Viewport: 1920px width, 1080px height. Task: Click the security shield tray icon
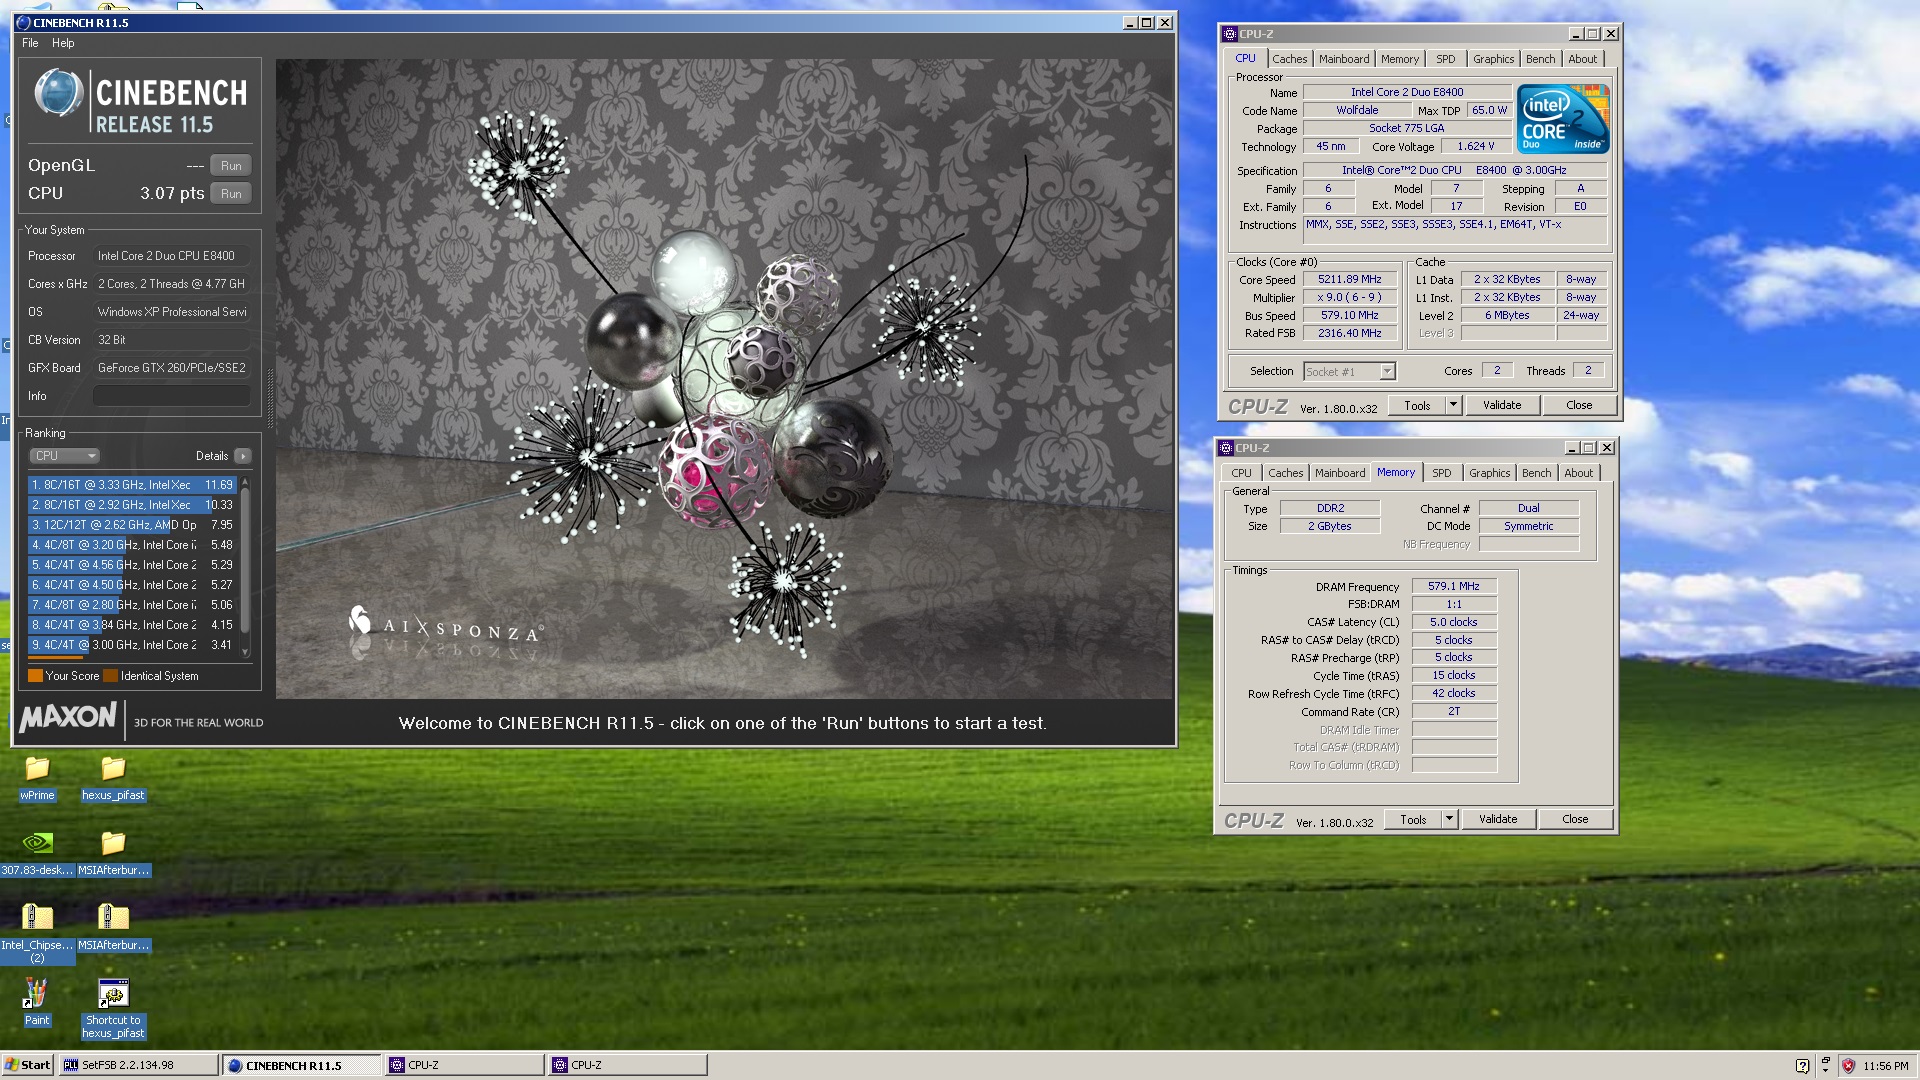point(1848,1066)
